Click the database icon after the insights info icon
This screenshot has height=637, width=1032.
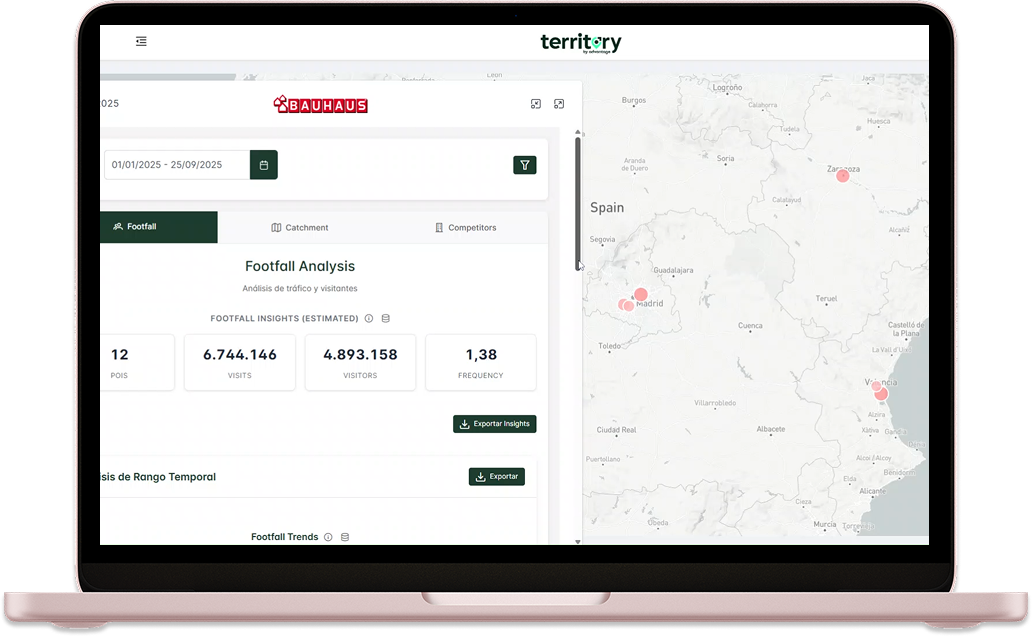386,318
